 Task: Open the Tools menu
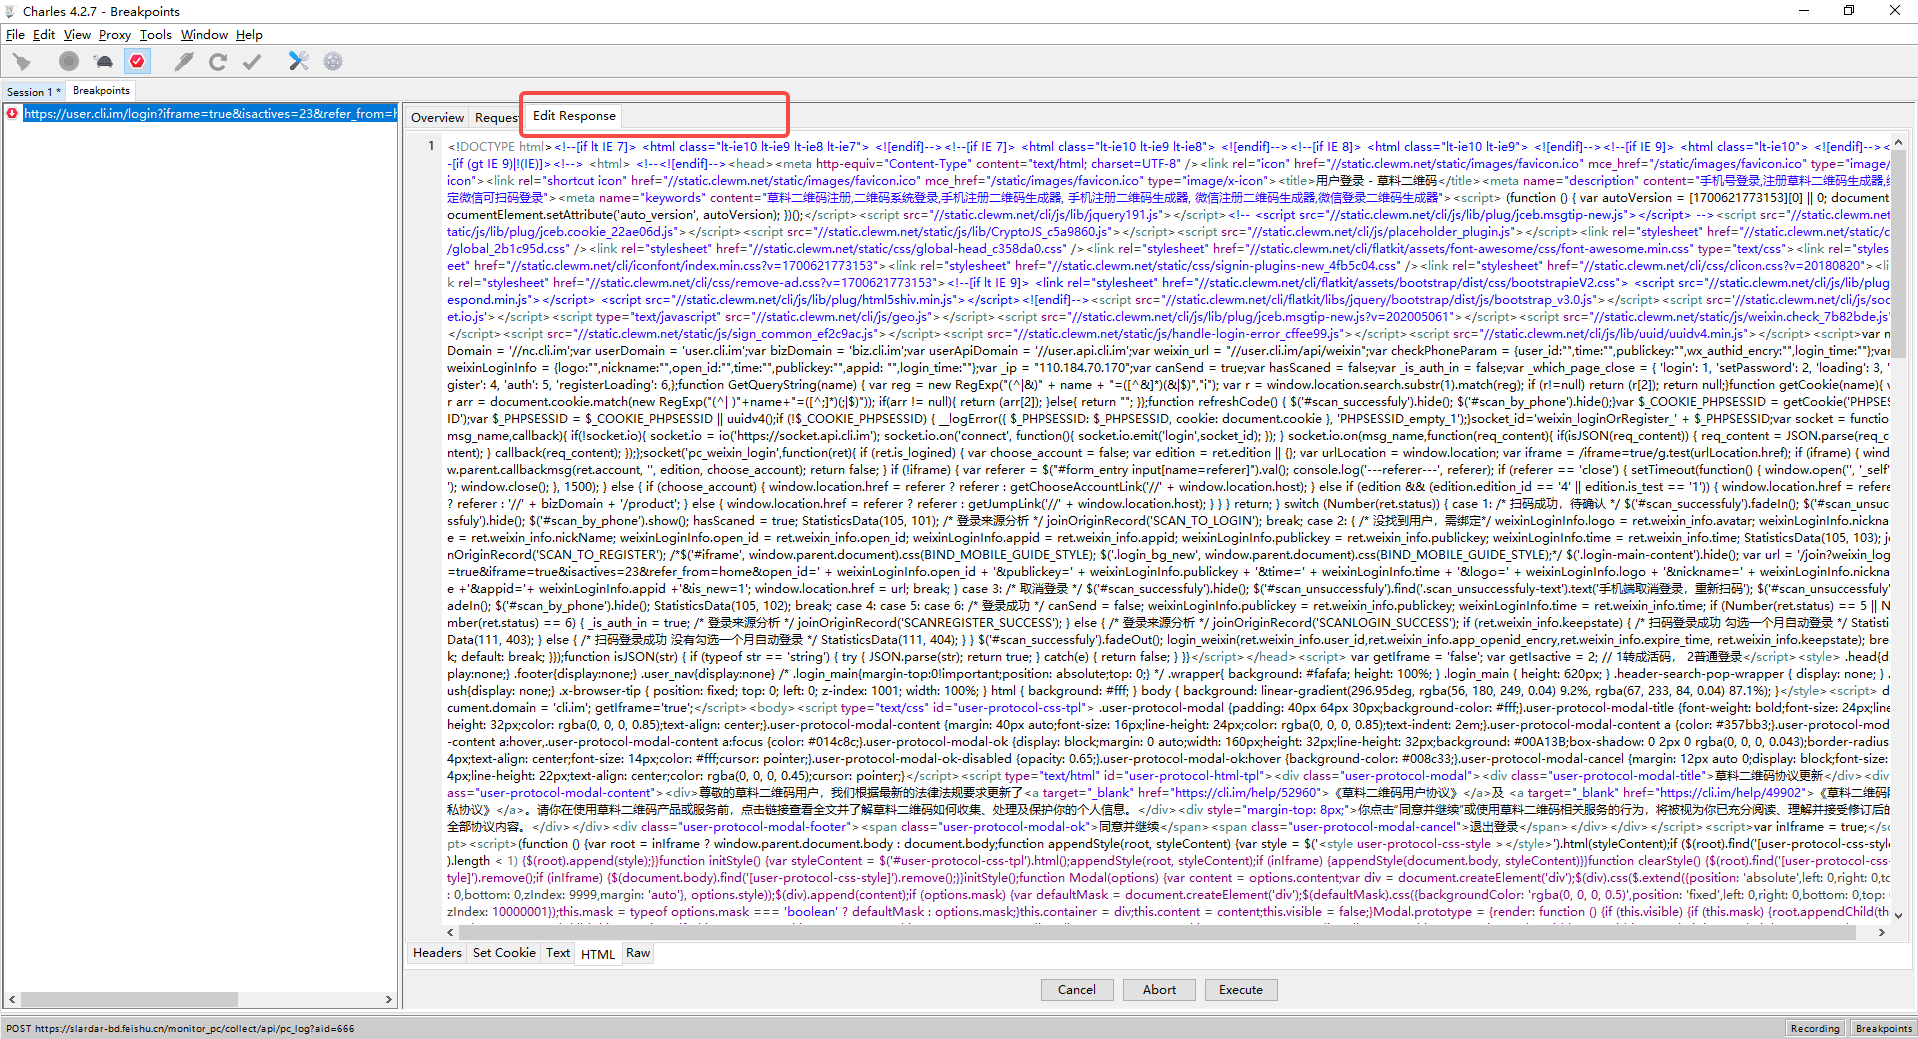(x=155, y=35)
